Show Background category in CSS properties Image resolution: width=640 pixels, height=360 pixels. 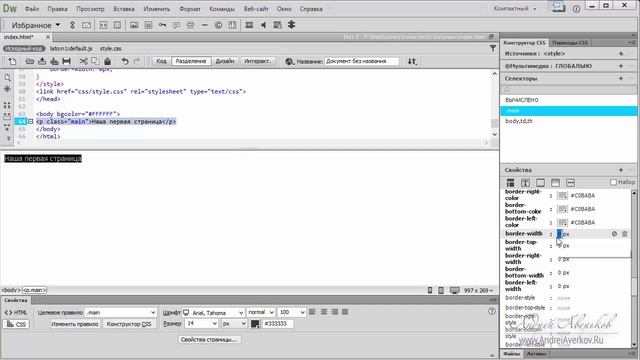(x=555, y=182)
